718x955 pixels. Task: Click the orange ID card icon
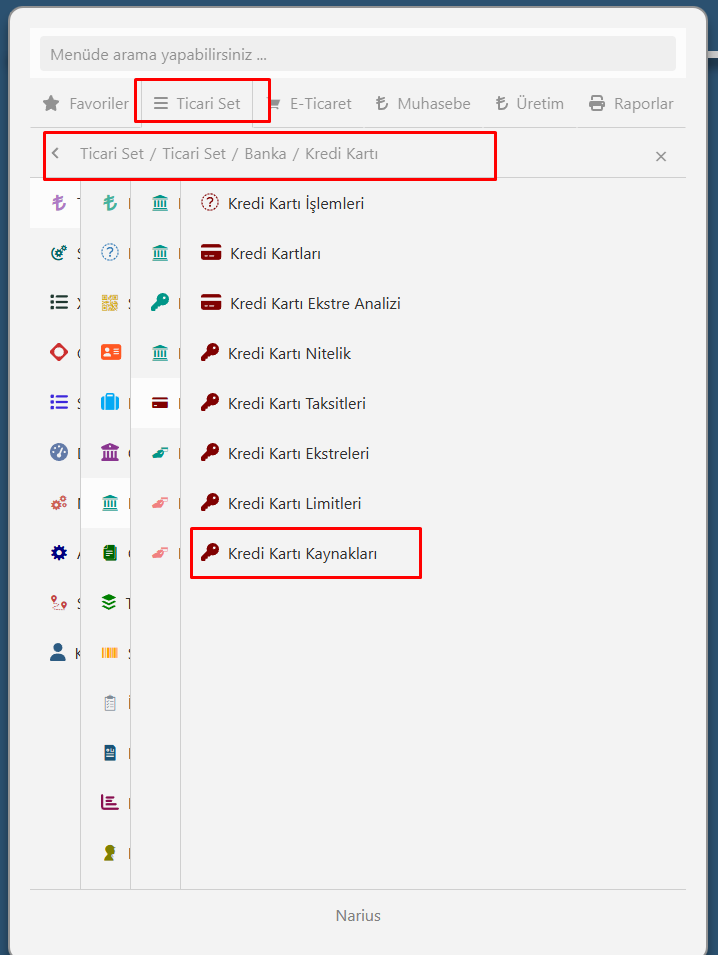(x=110, y=352)
